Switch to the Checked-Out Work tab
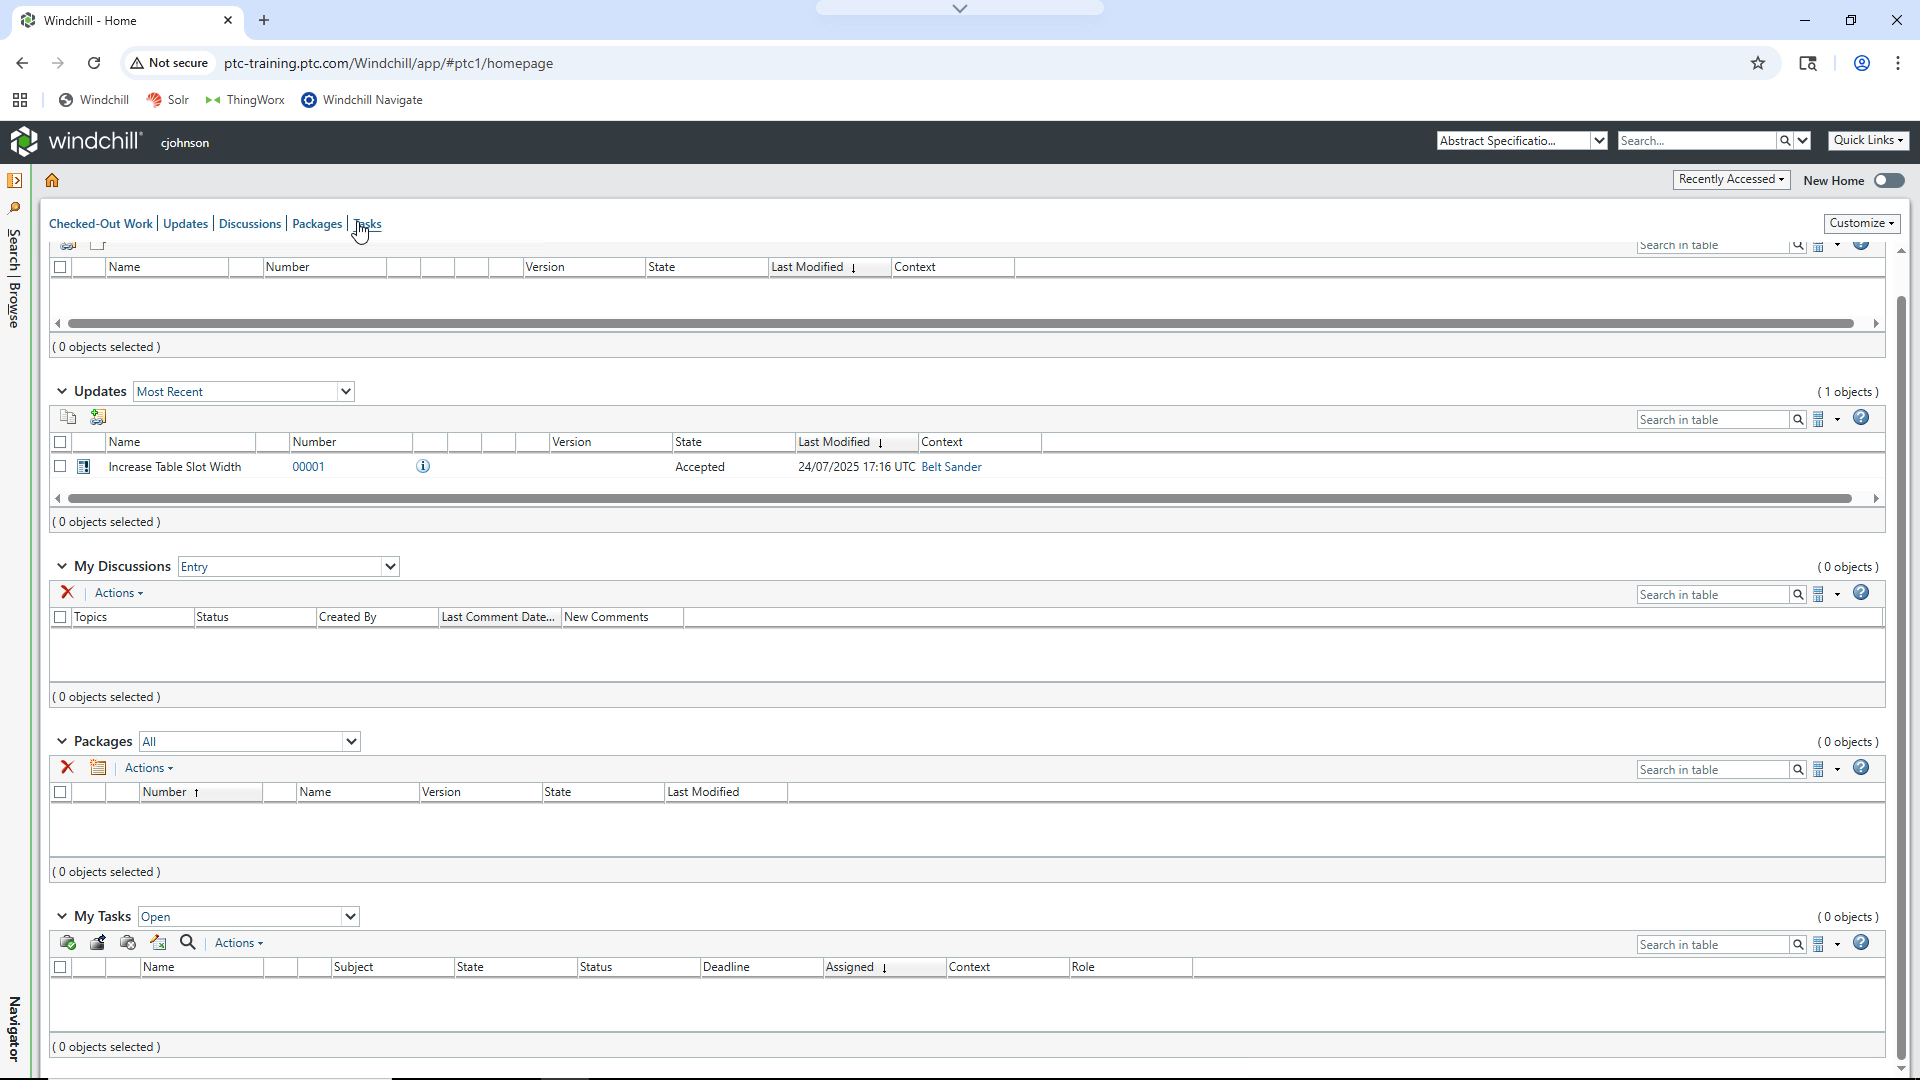The height and width of the screenshot is (1080, 1920). click(101, 224)
